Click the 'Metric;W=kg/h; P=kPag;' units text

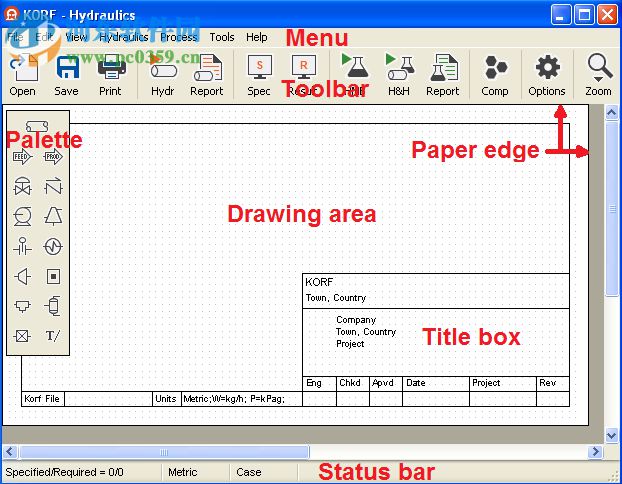(234, 399)
